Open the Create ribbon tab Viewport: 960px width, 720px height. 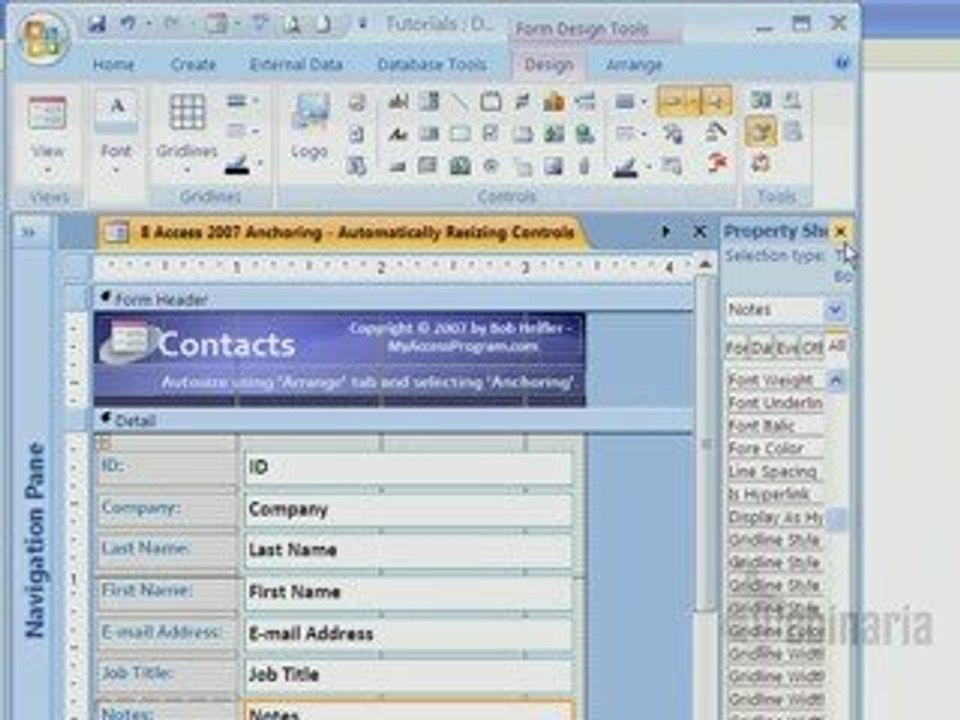pos(193,64)
